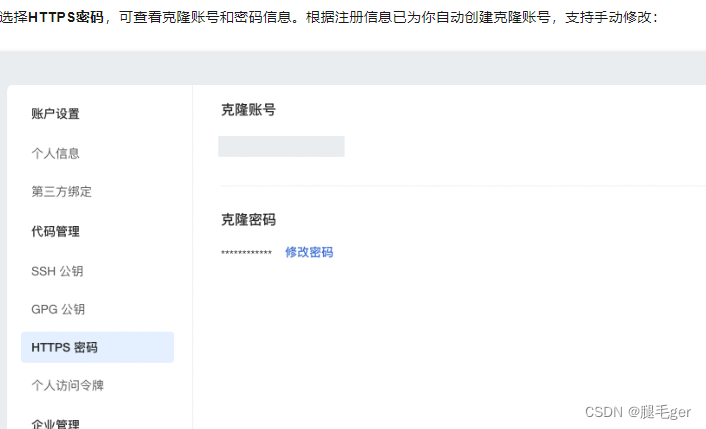Click the 代码管理 section header
Screen dimensions: 706x429
tap(55, 231)
